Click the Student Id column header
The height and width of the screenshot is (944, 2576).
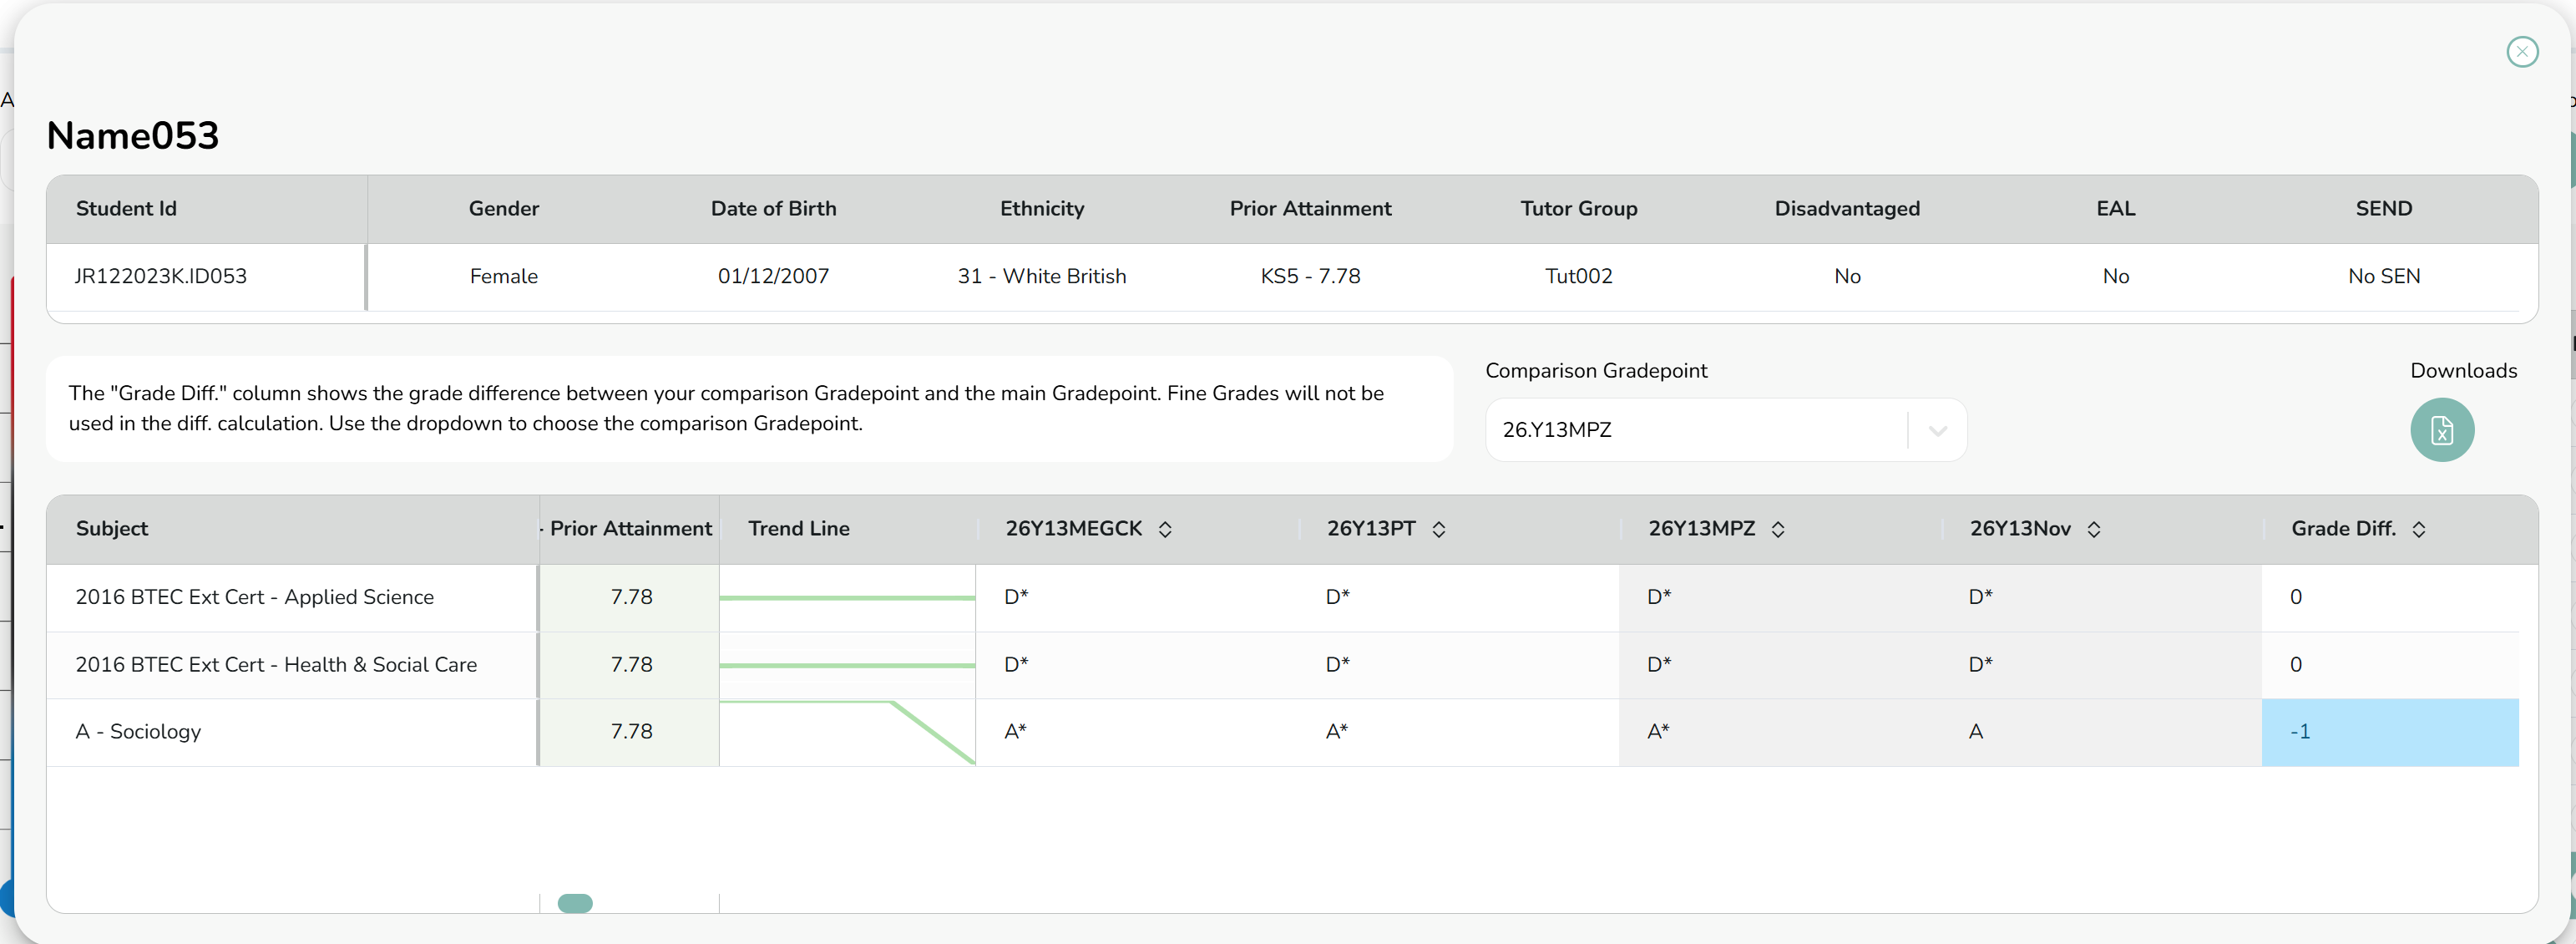tap(126, 209)
